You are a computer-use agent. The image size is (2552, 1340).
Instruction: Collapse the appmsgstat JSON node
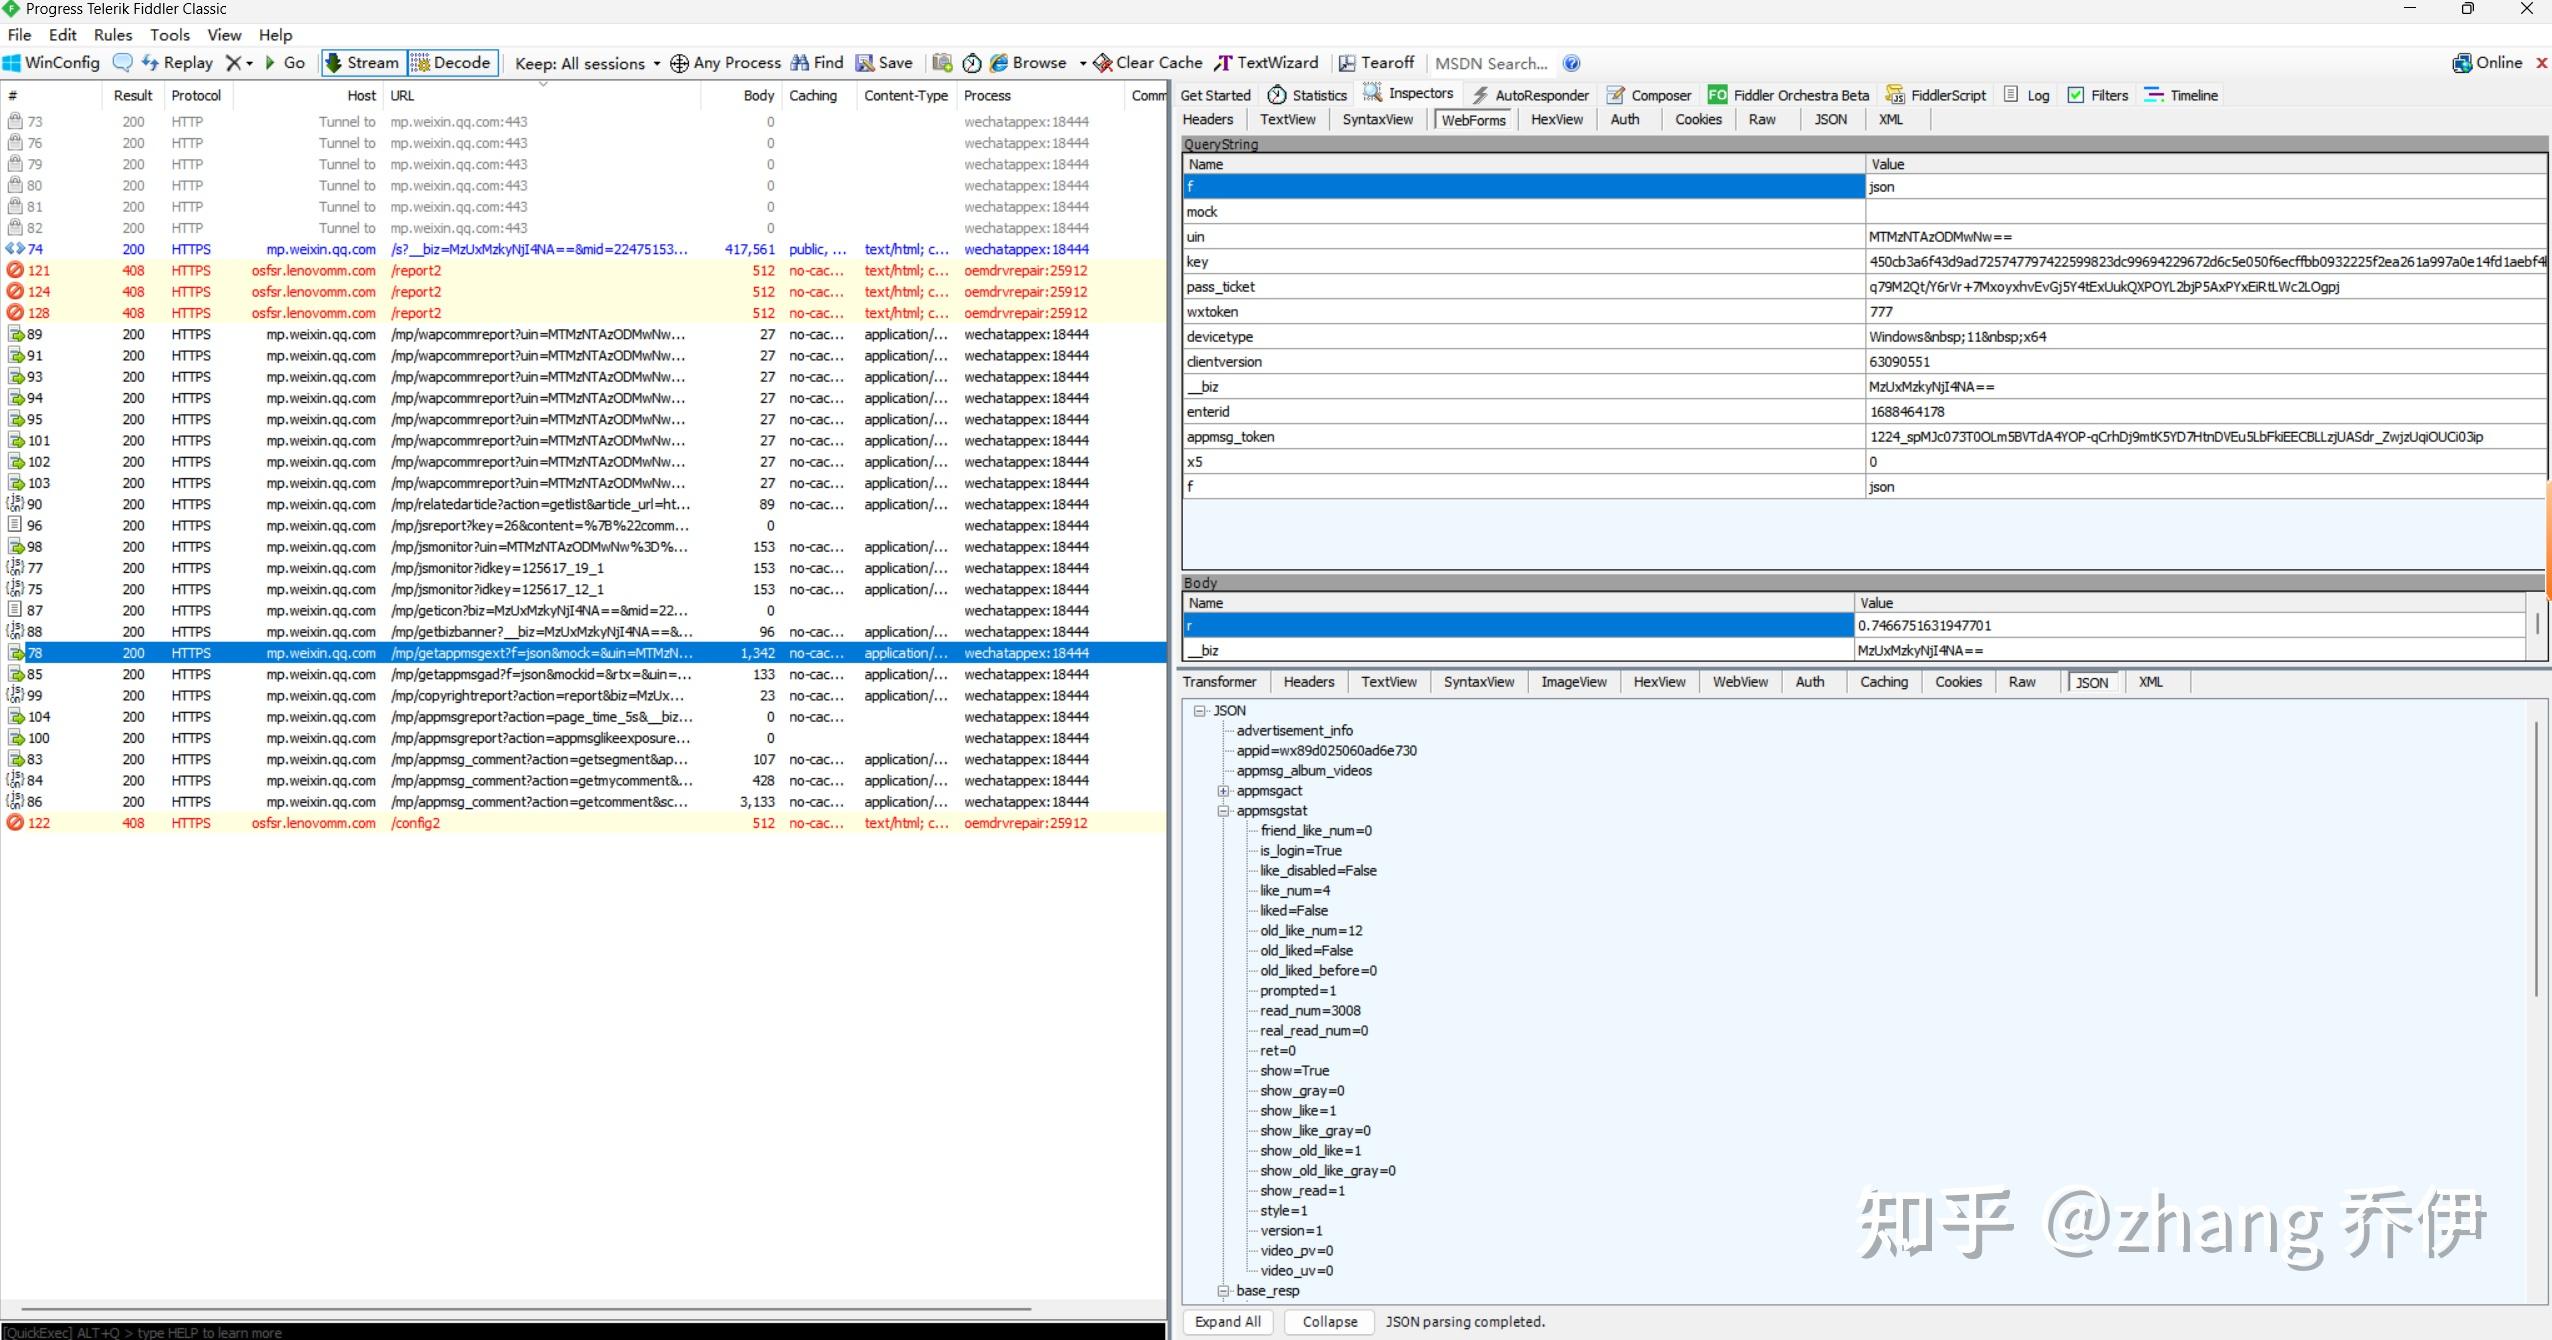point(1222,811)
